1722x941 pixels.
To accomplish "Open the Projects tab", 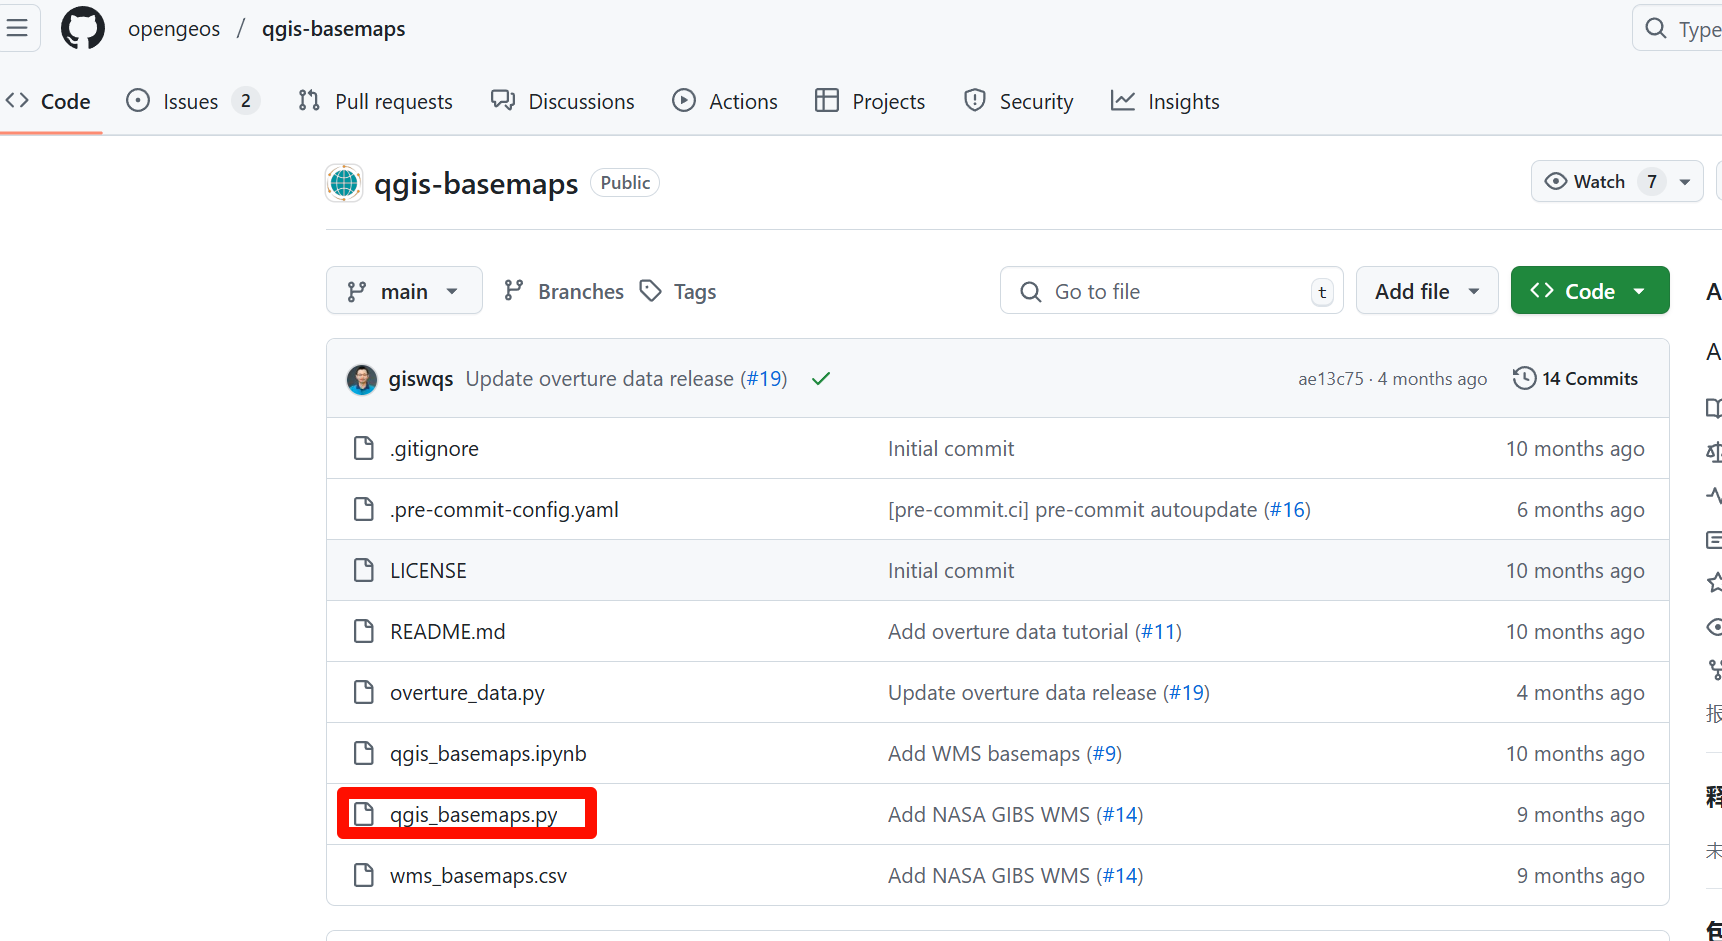I will pyautogui.click(x=870, y=101).
